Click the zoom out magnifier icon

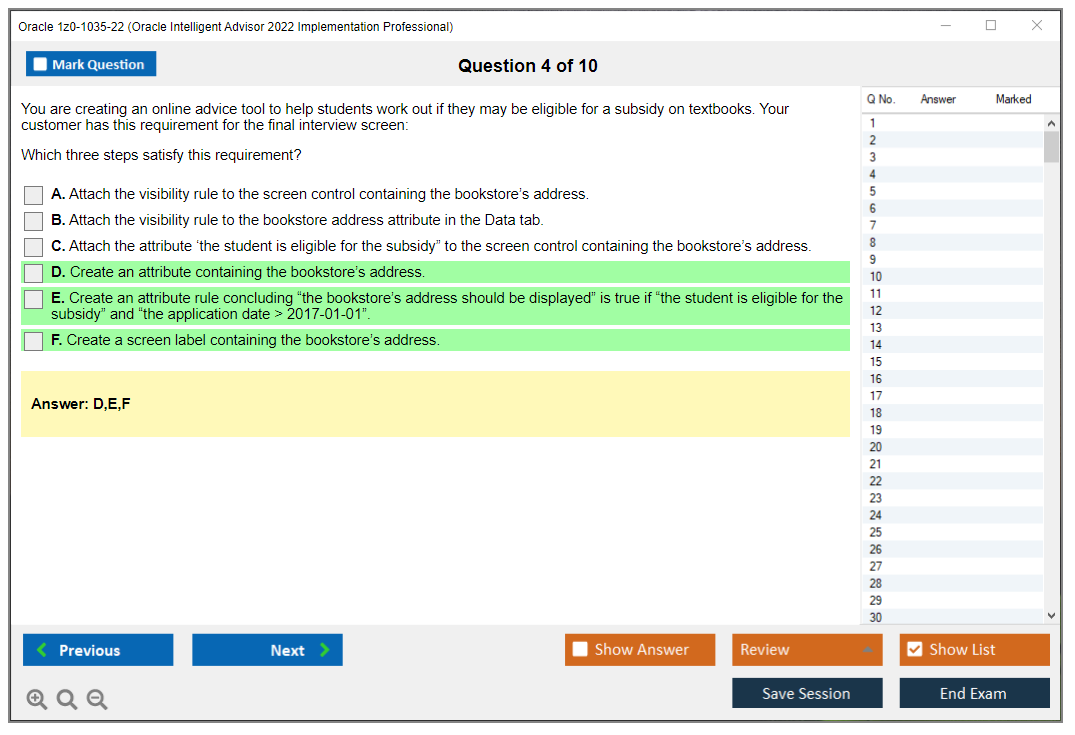pyautogui.click(x=97, y=699)
